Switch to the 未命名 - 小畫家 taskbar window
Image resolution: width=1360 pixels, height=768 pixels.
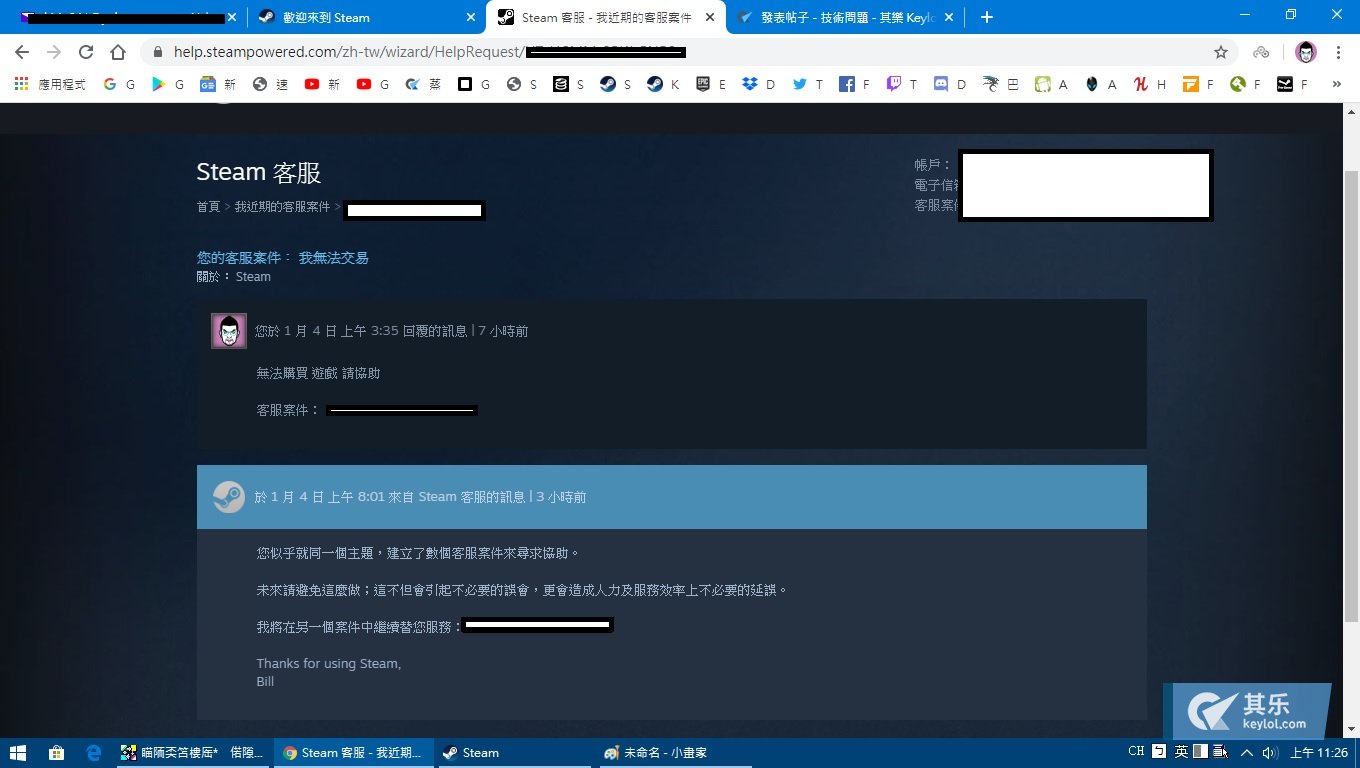pyautogui.click(x=676, y=753)
